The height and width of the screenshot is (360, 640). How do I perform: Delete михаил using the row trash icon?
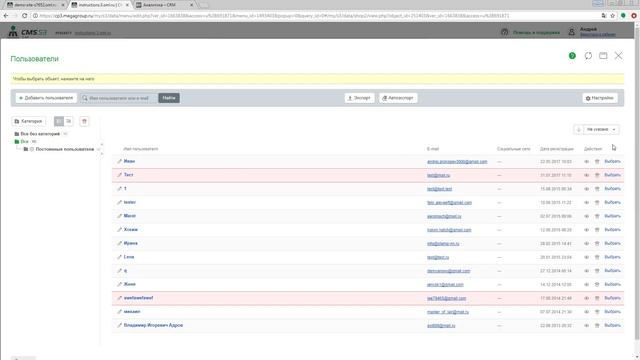[x=597, y=312]
